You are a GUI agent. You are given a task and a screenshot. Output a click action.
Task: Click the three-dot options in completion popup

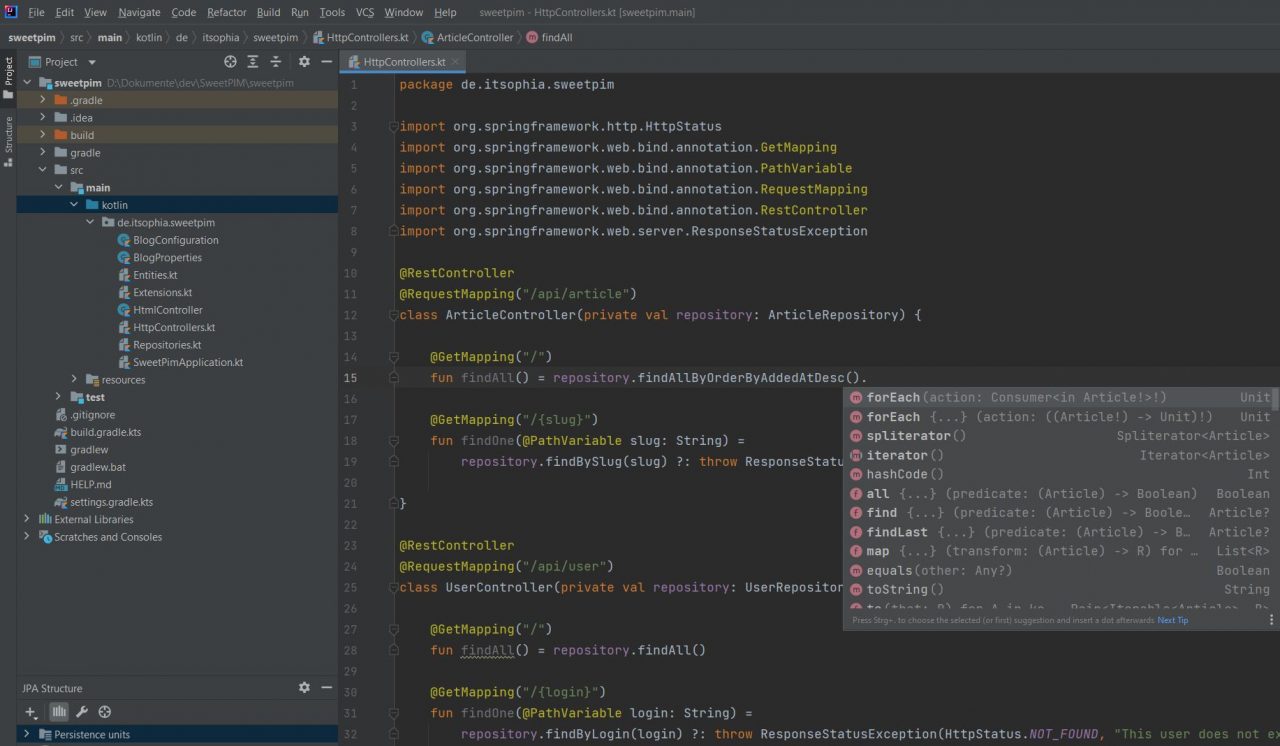tap(1271, 620)
